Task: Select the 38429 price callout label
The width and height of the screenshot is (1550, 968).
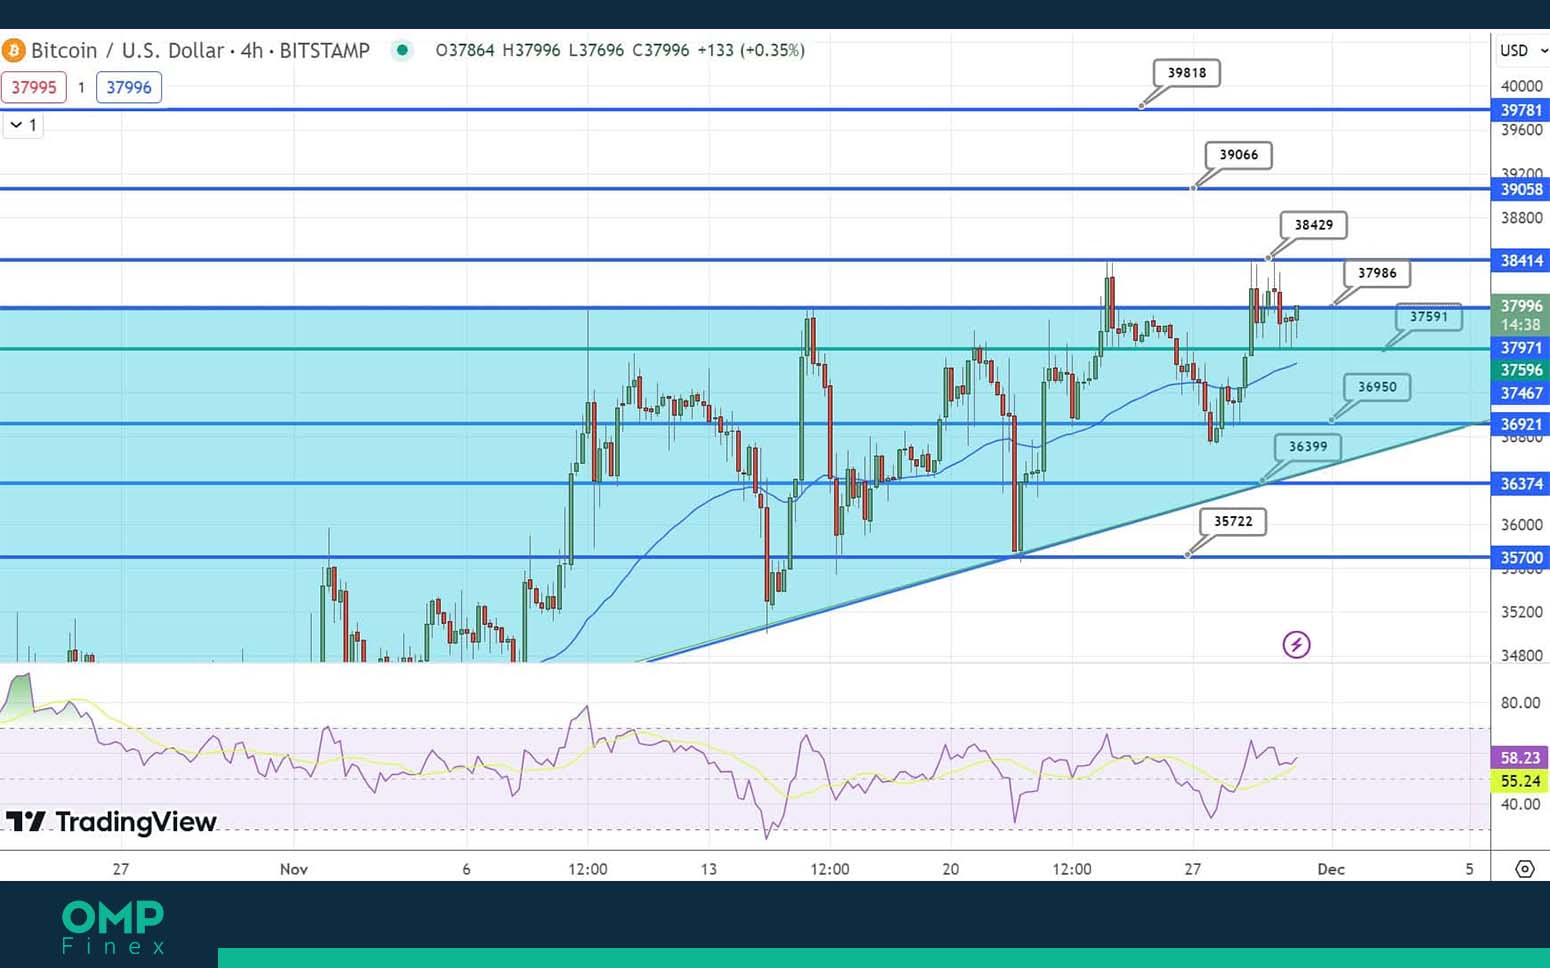Action: (1314, 225)
